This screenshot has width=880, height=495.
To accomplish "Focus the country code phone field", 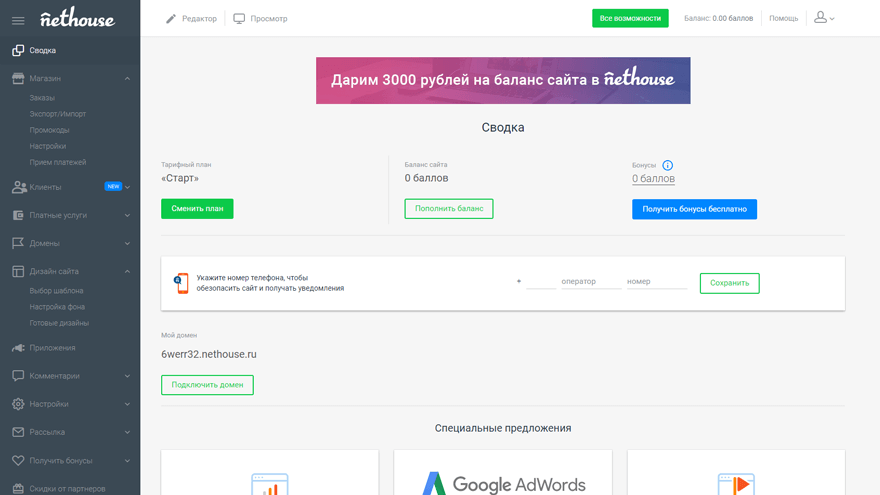I will (x=541, y=282).
